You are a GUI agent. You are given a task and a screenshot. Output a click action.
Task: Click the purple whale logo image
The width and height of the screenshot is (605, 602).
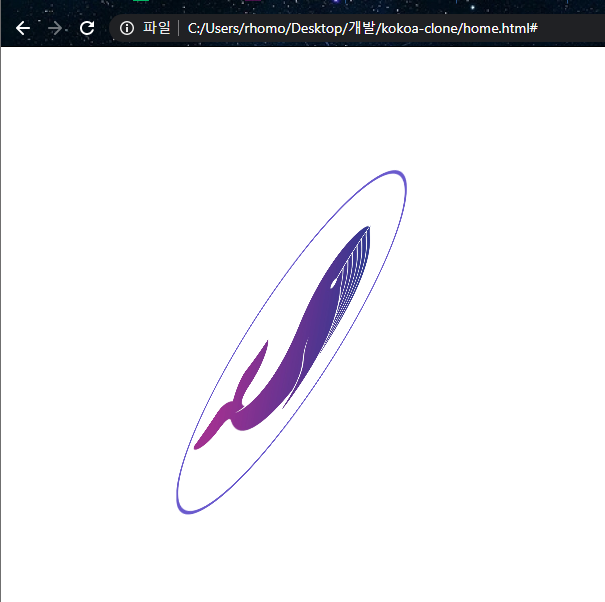point(292,342)
